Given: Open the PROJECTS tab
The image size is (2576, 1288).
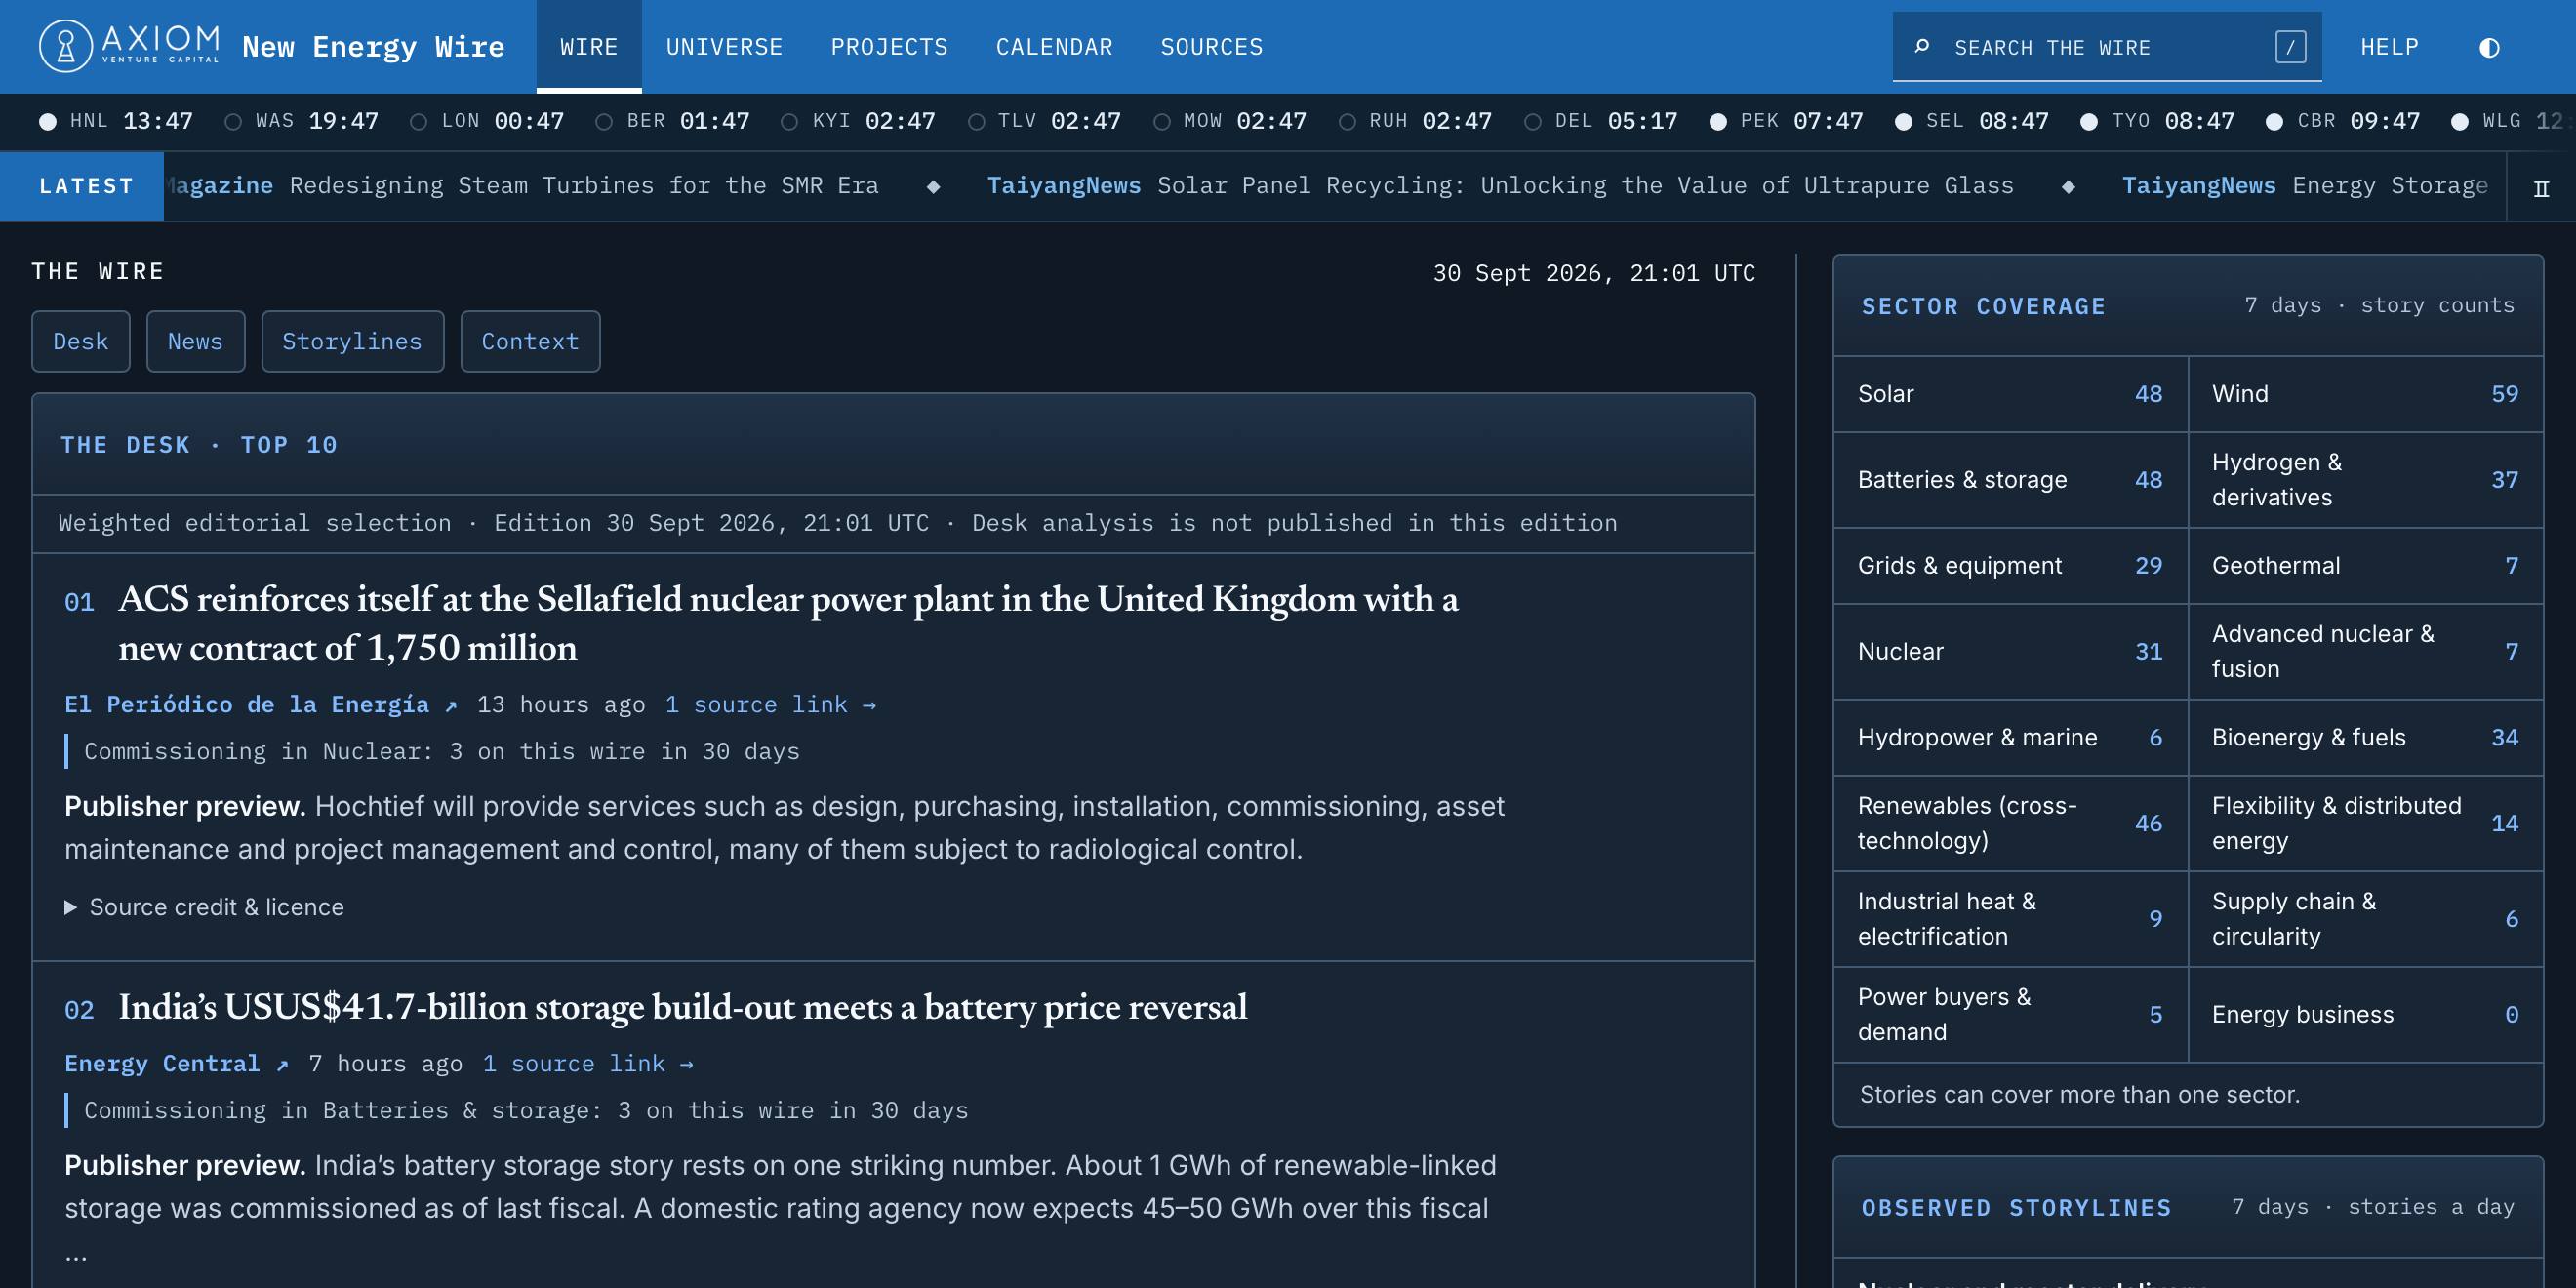Looking at the screenshot, I should (x=889, y=47).
